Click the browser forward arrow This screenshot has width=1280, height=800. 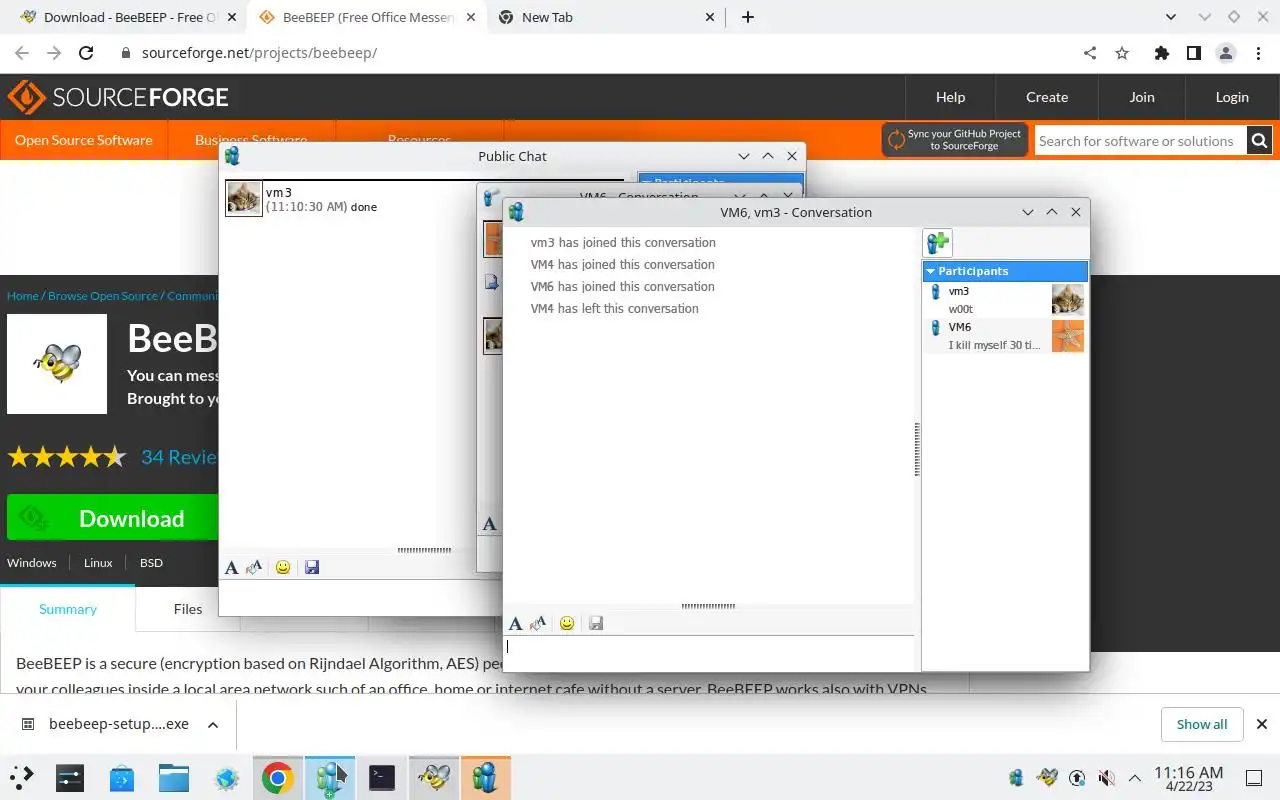tap(54, 53)
